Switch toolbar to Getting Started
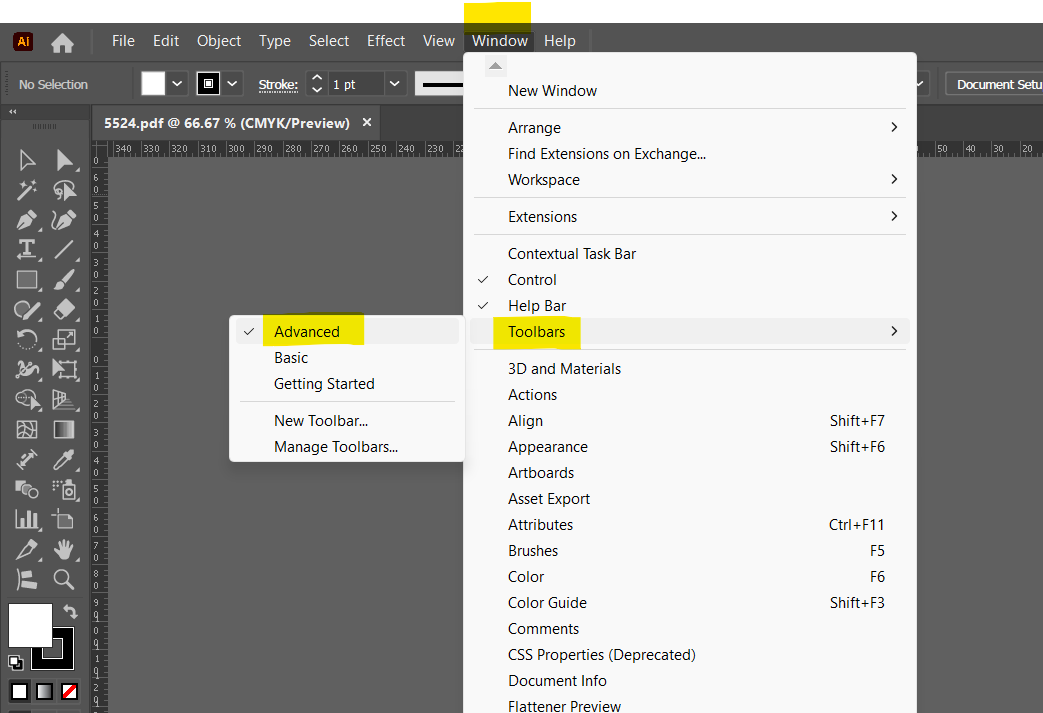The image size is (1043, 713). coord(347,384)
